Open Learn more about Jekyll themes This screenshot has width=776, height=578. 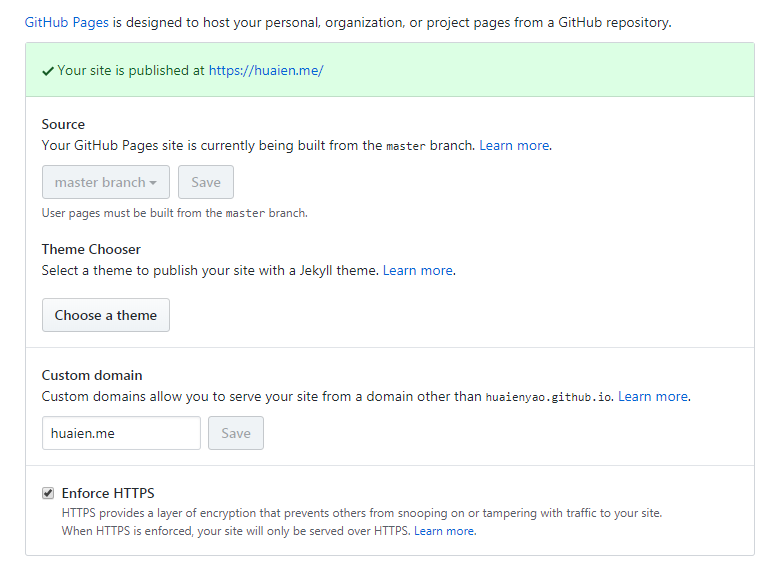point(418,271)
